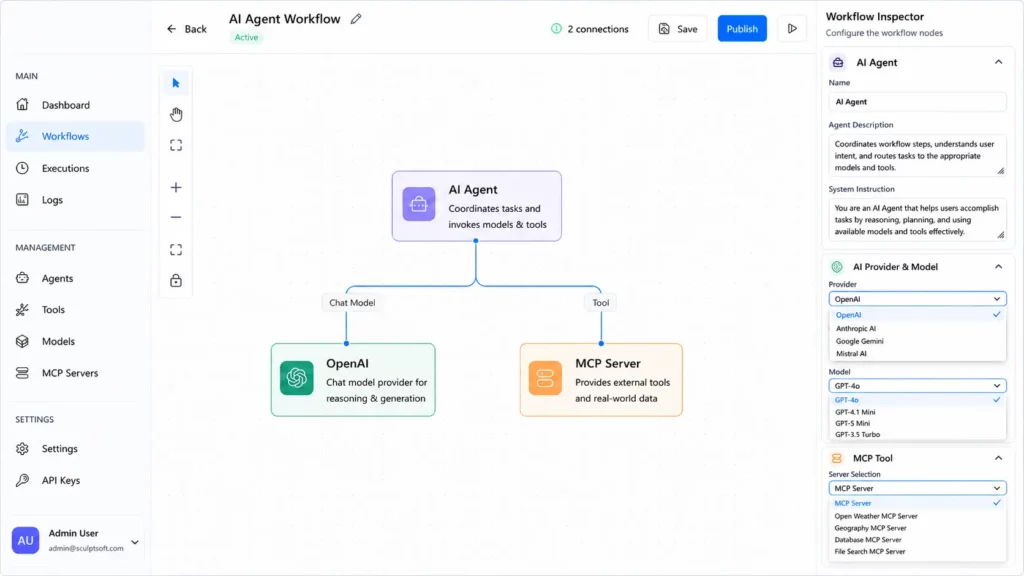Select the AI Agent node title
The height and width of the screenshot is (576, 1024).
pos(473,189)
